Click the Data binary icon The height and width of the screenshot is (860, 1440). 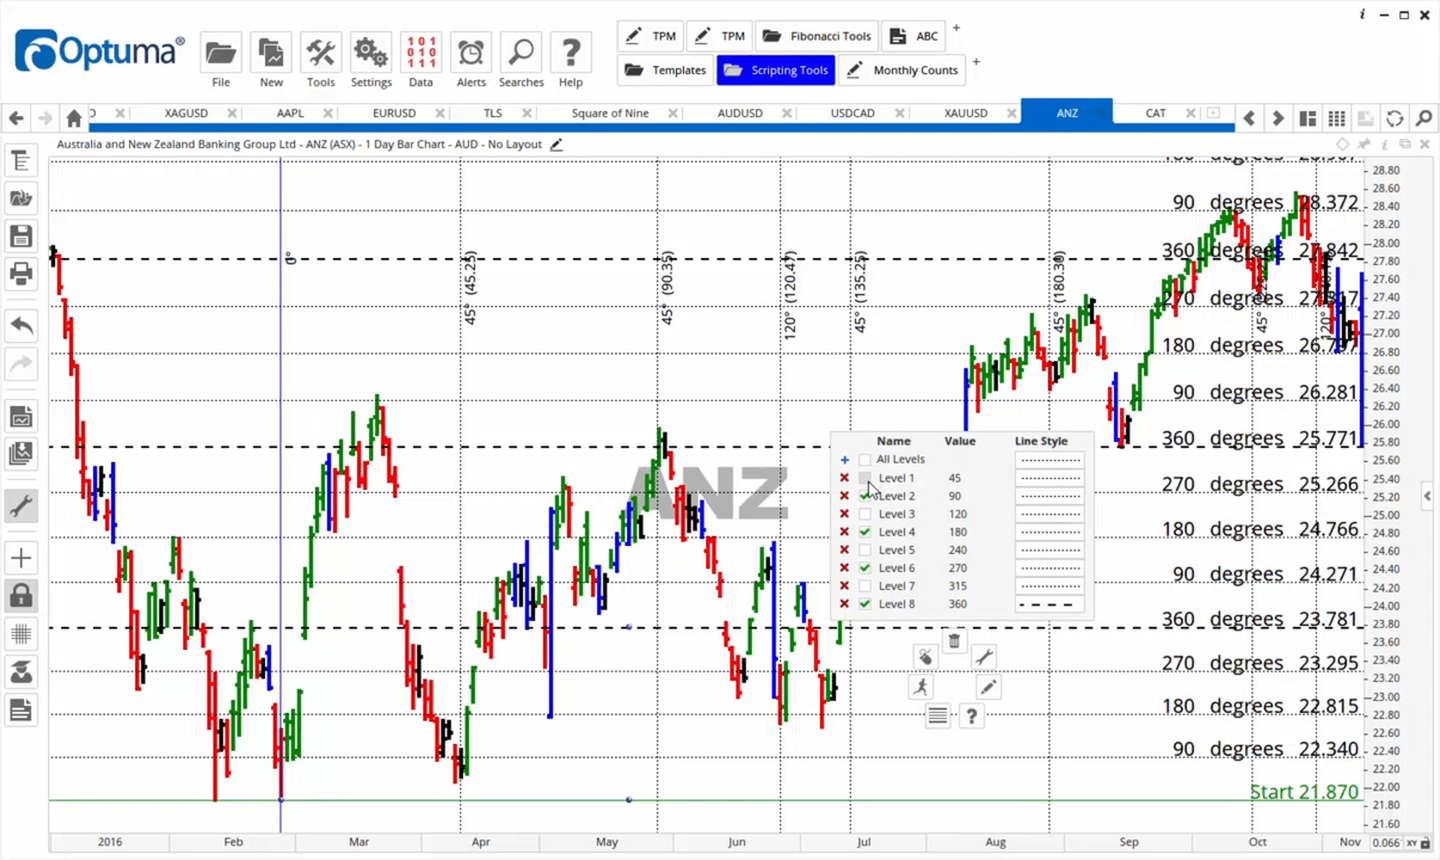(x=421, y=60)
